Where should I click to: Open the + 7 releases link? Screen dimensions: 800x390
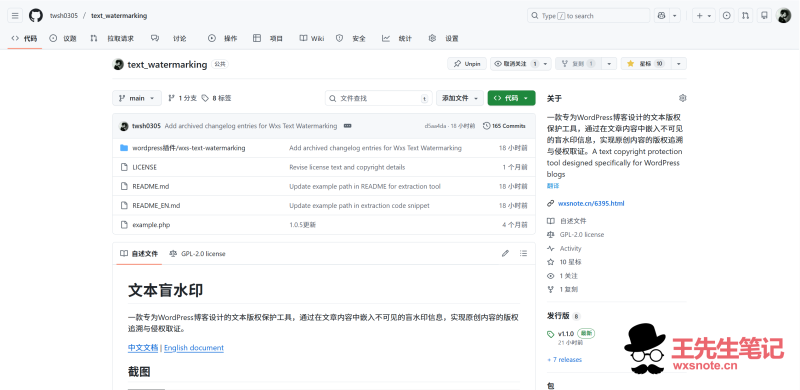564,359
